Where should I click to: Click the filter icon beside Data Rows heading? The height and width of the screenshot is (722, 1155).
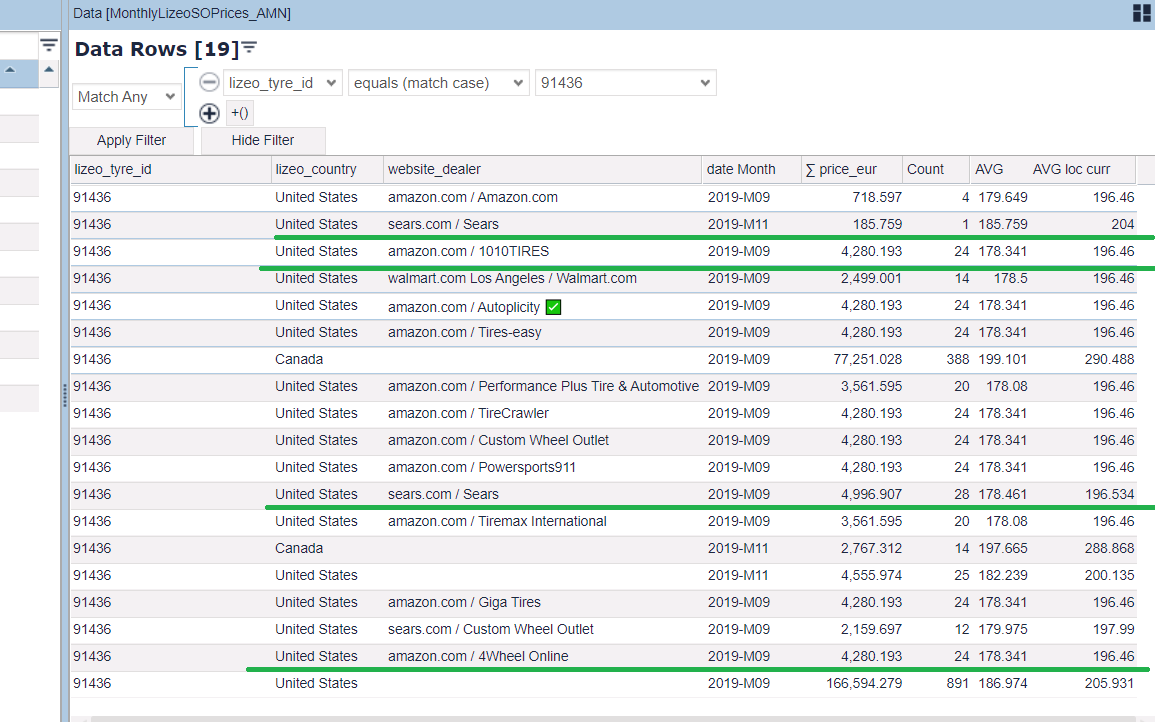coord(249,48)
